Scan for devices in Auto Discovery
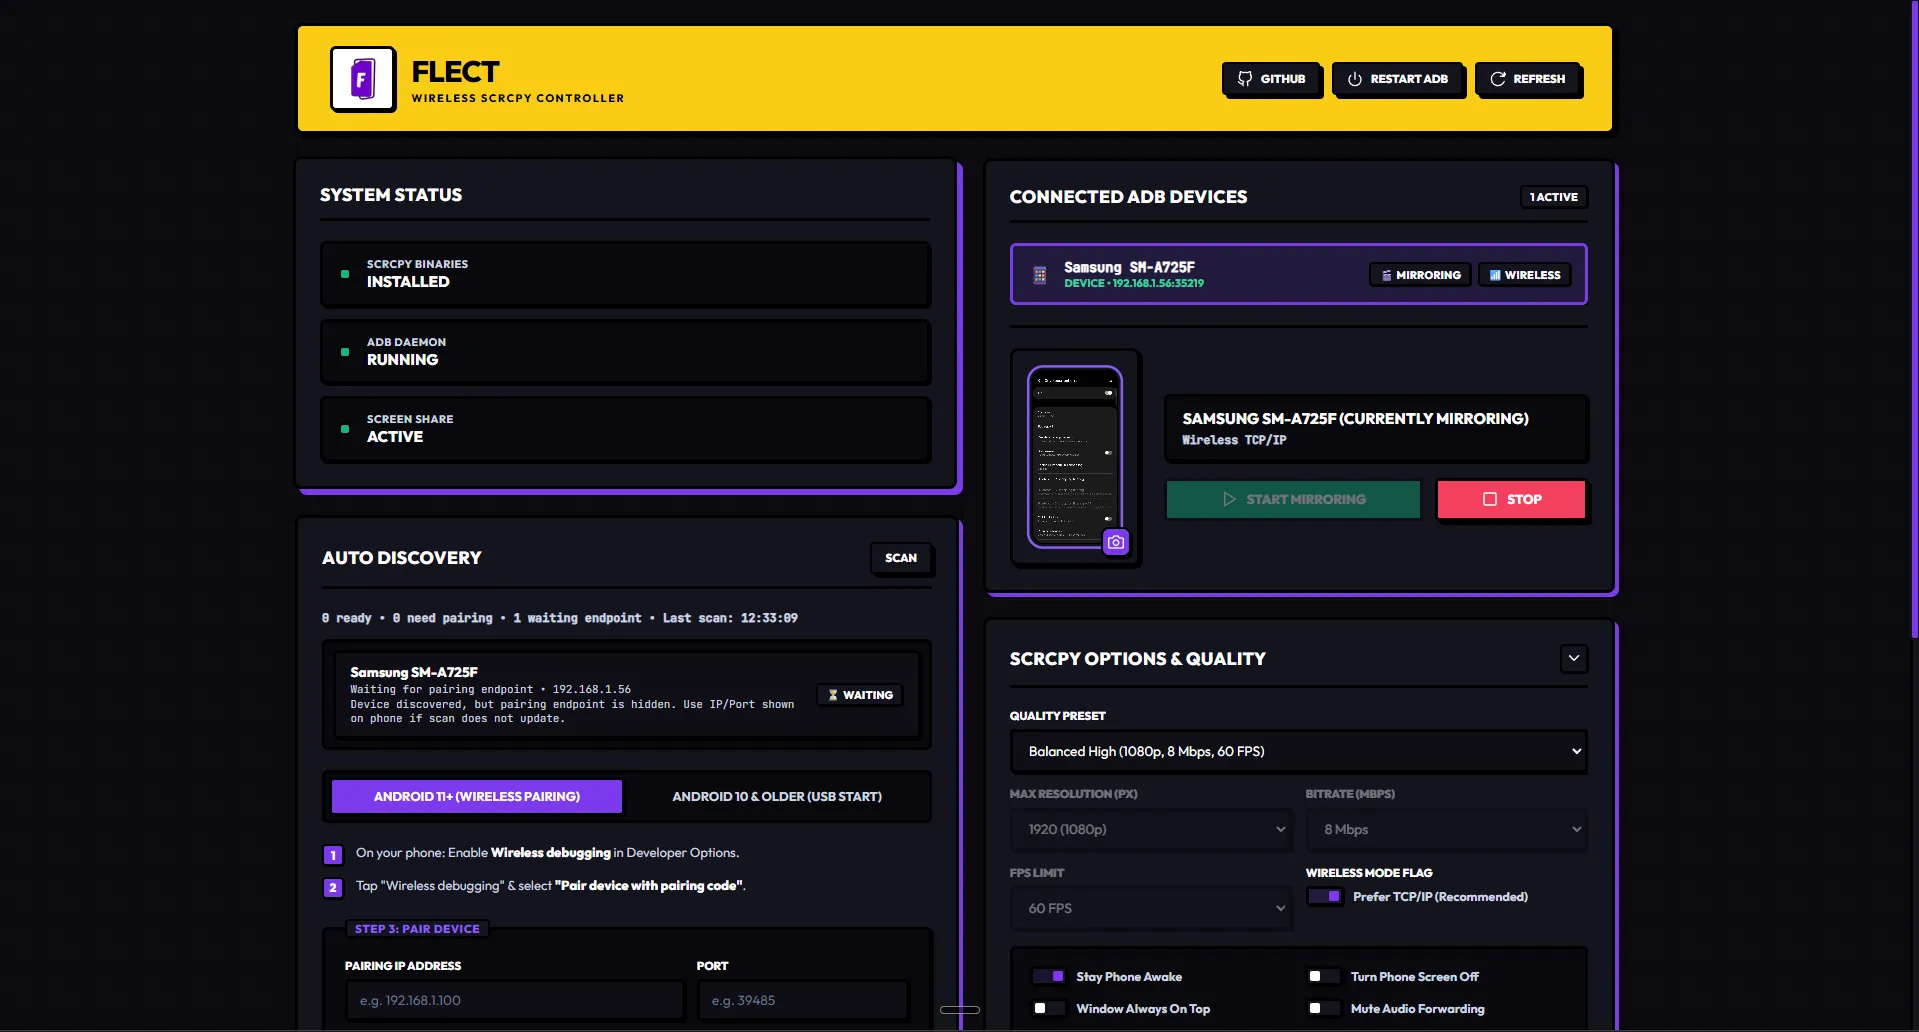This screenshot has width=1919, height=1032. (901, 558)
